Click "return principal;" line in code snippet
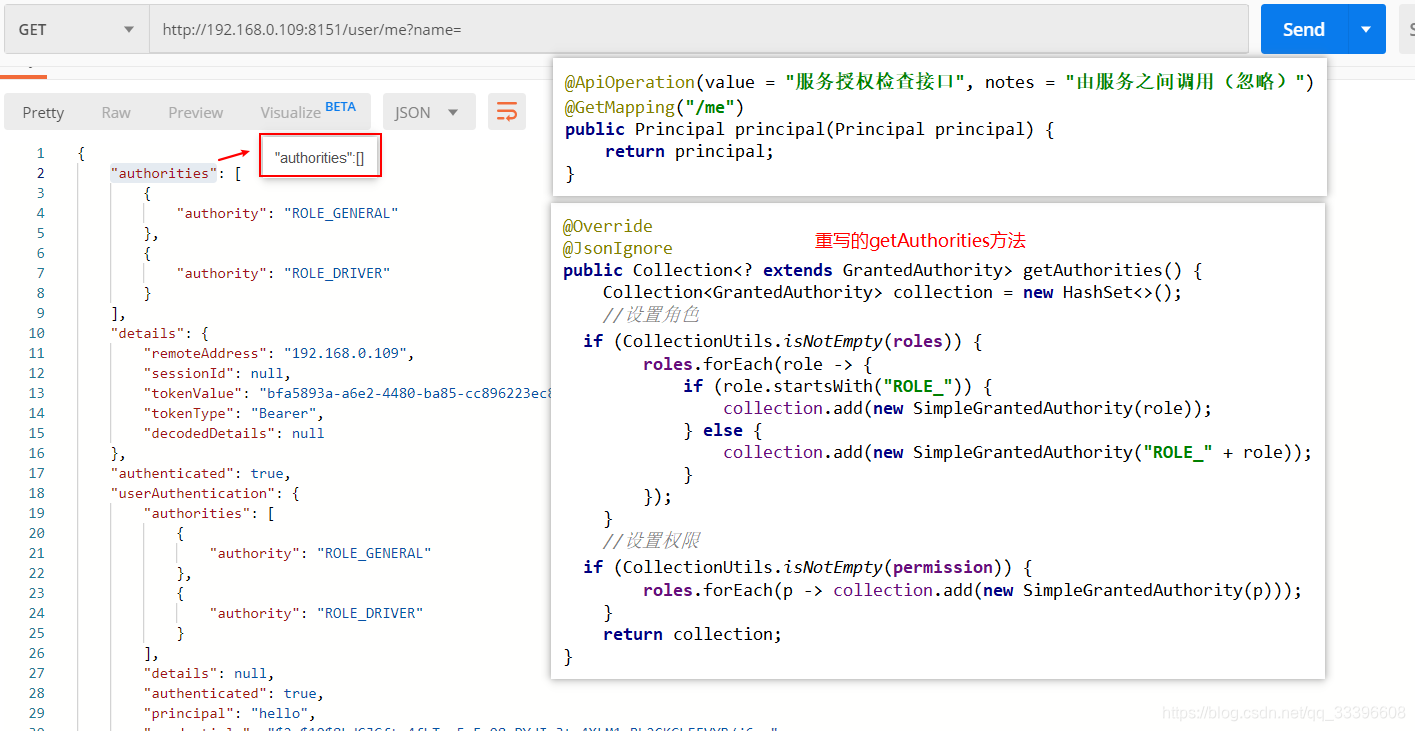This screenshot has width=1415, height=731. (x=689, y=151)
